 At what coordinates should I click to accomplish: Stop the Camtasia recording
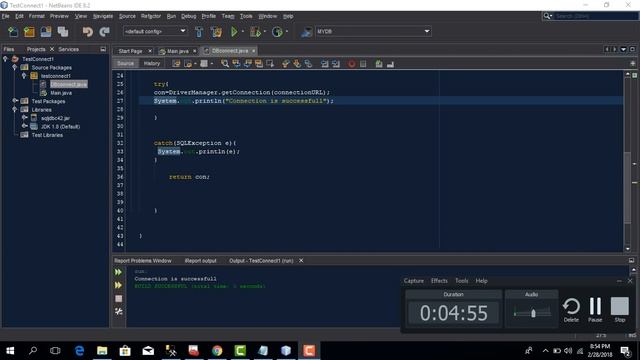[620, 310]
